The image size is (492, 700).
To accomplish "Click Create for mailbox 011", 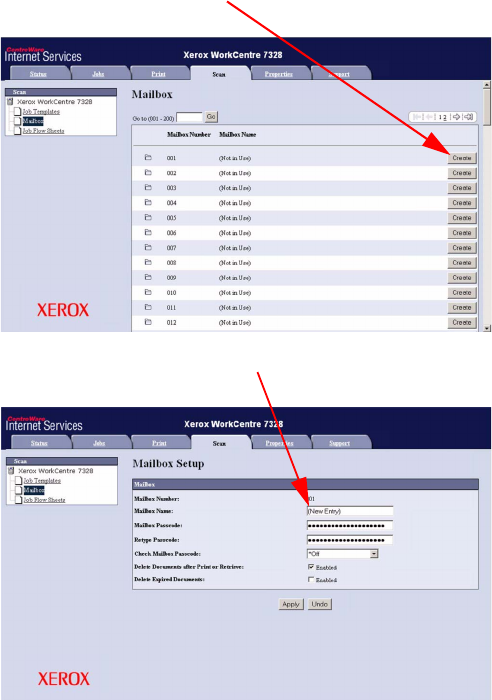I will [462, 308].
